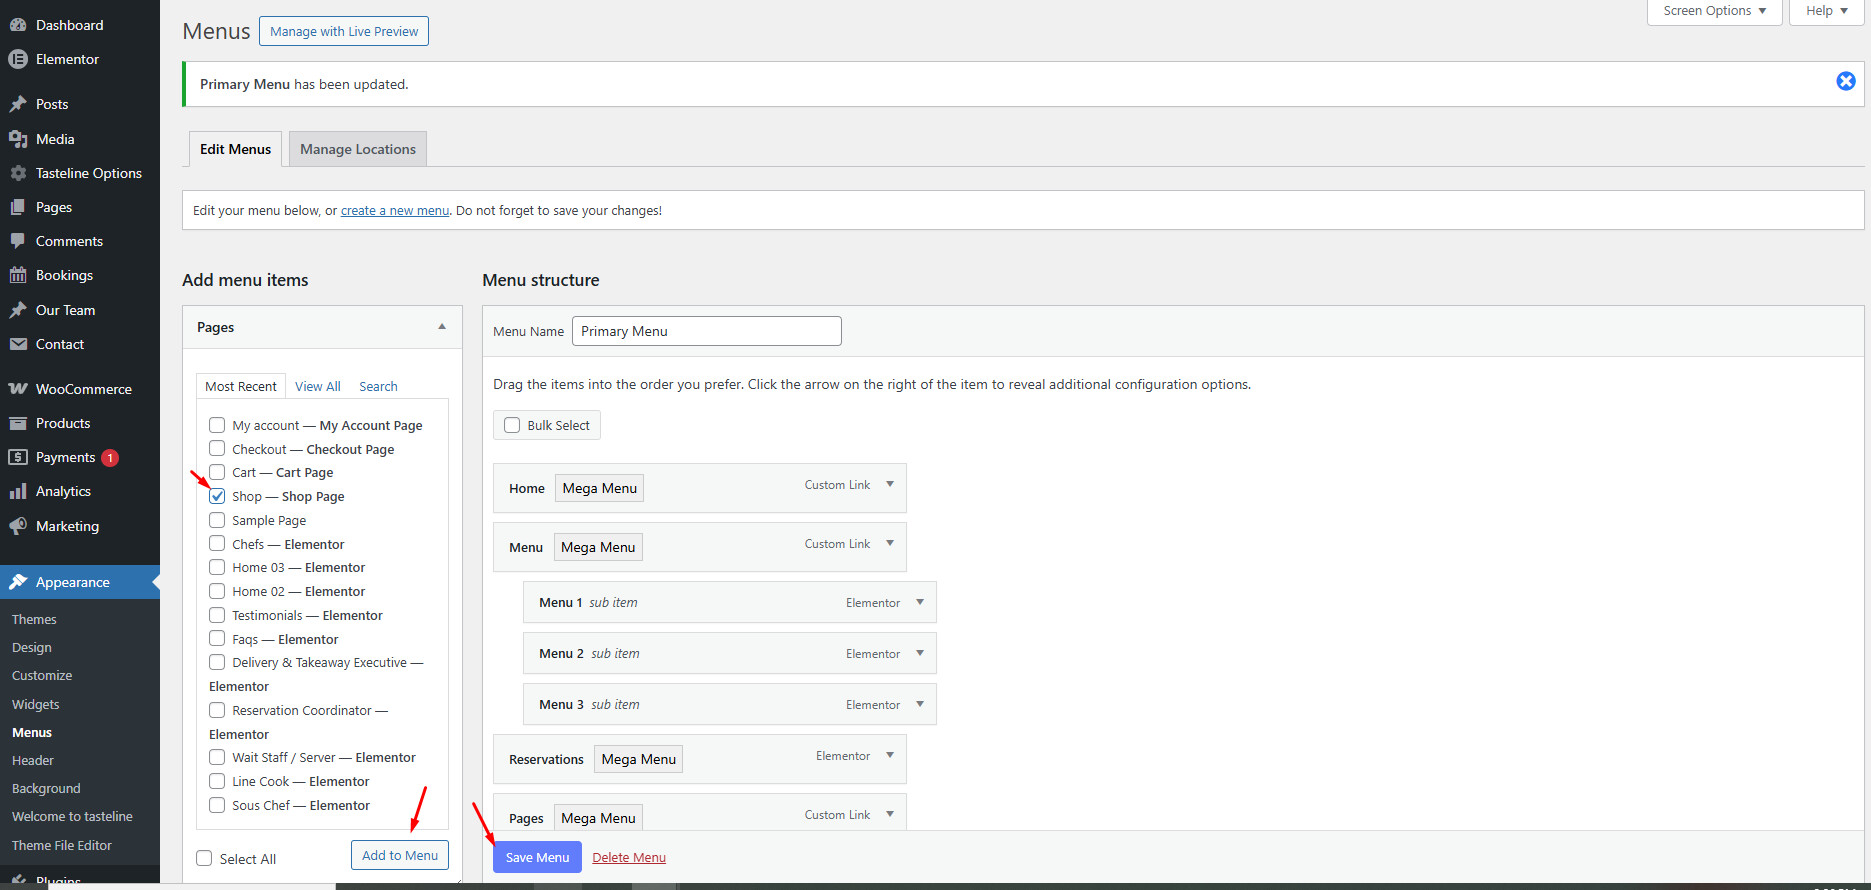Tick the Select All checkbox

point(205,858)
